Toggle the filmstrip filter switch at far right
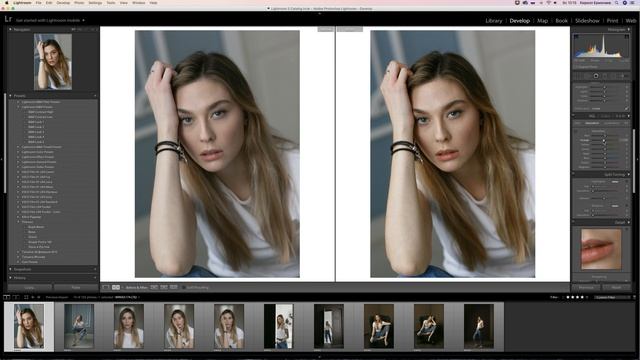 coord(634,297)
